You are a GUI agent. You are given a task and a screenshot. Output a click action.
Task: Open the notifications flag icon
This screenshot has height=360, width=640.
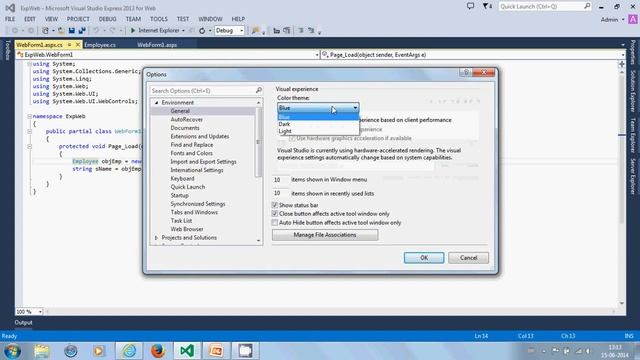click(487, 6)
